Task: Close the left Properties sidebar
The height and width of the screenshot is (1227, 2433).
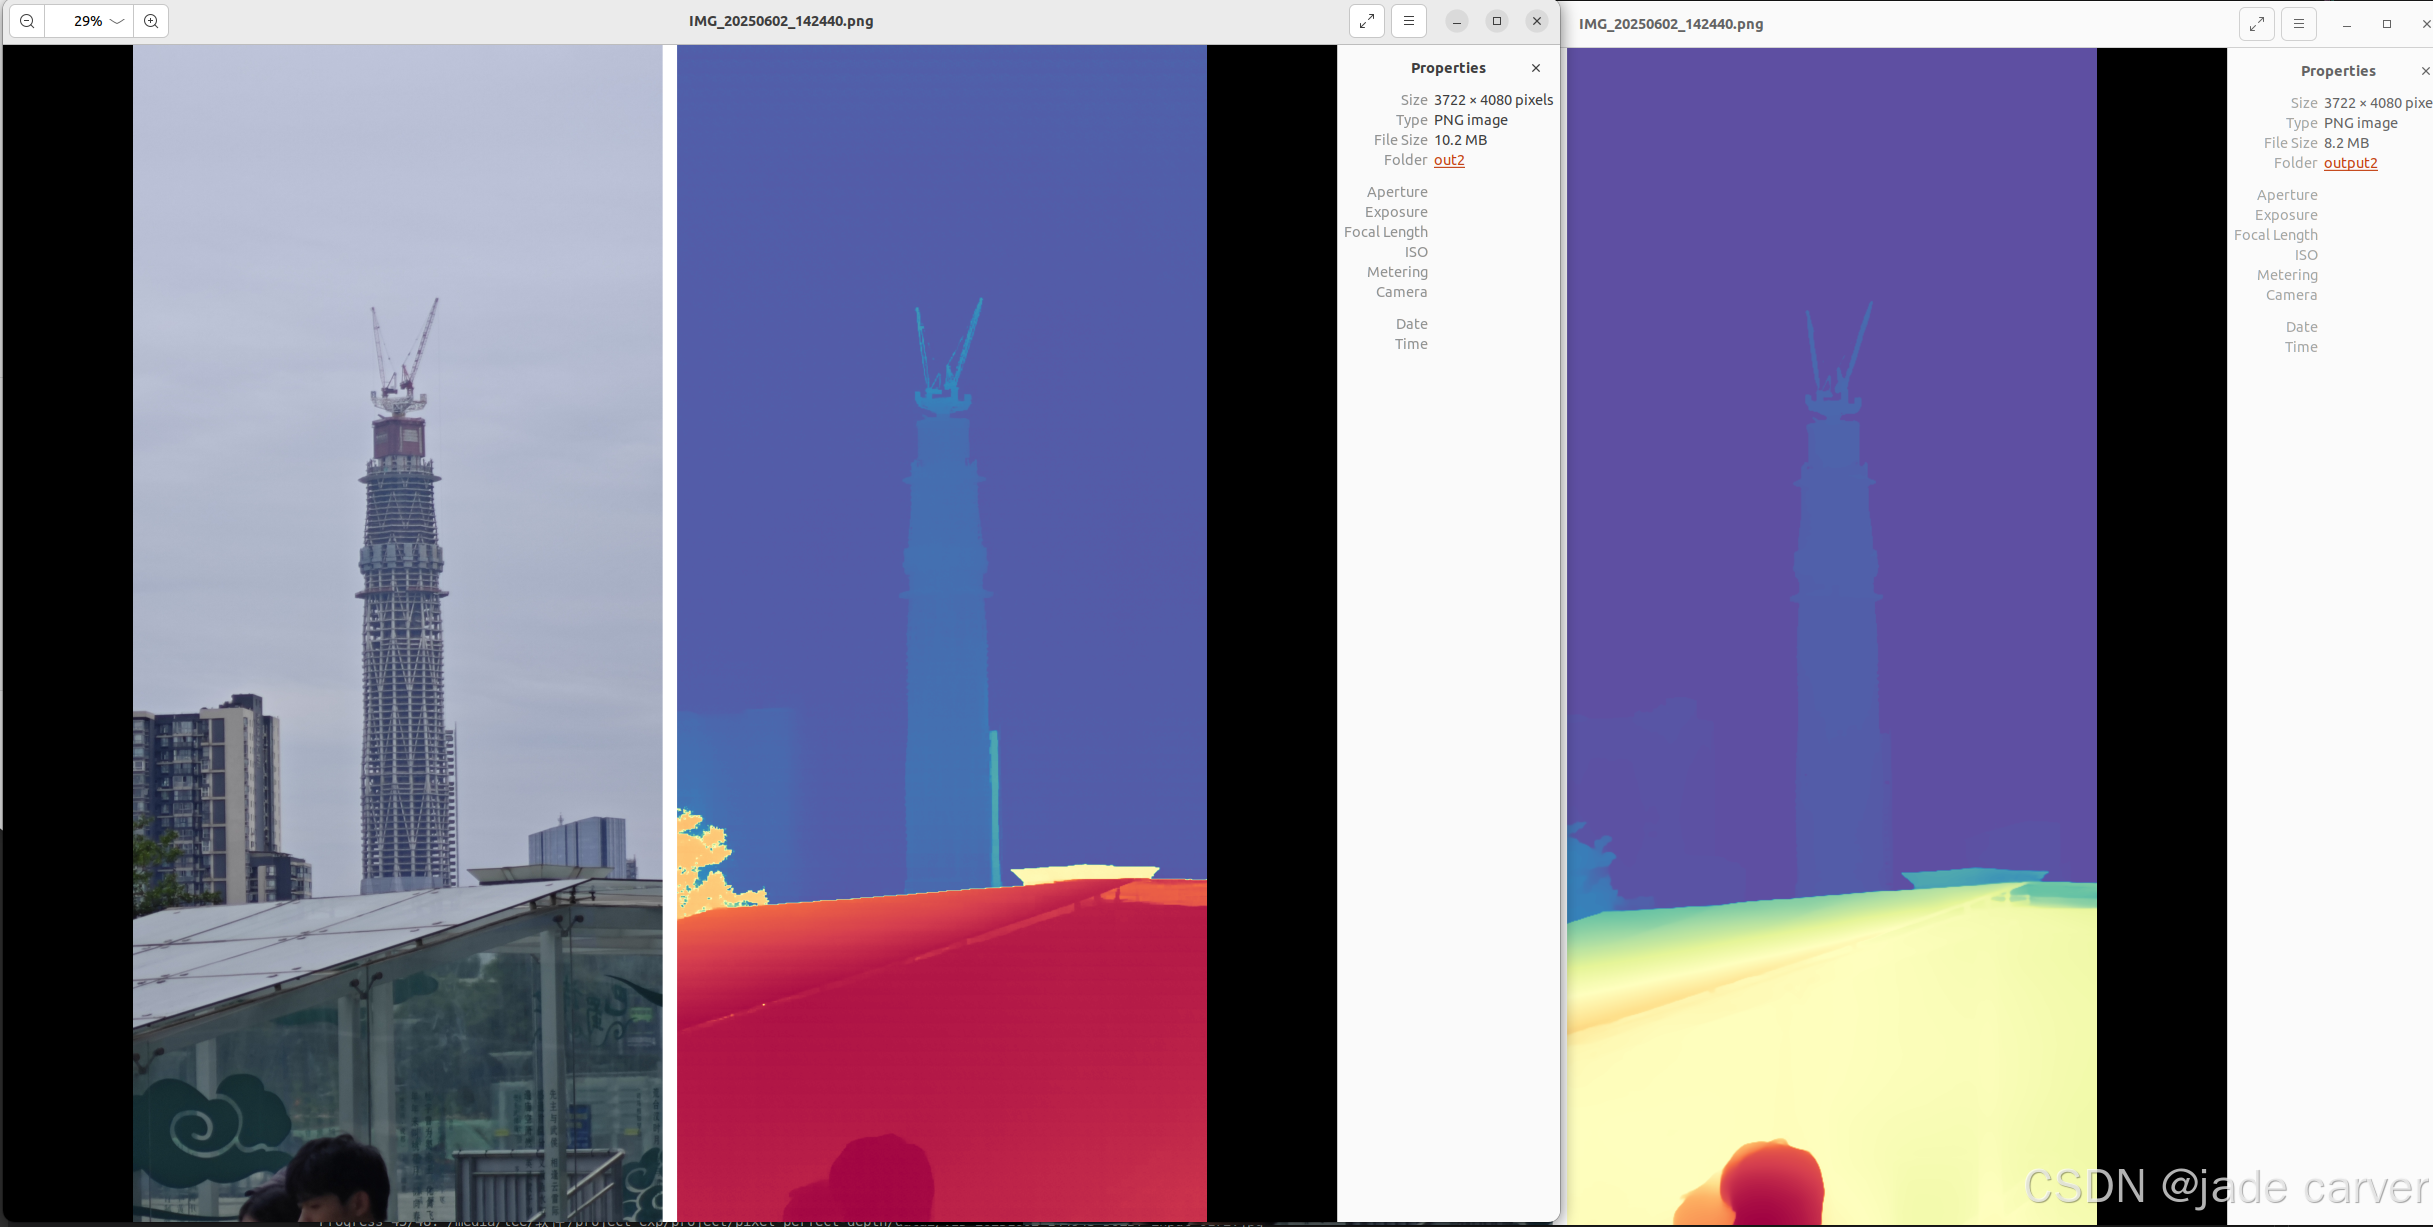Action: pyautogui.click(x=1536, y=68)
